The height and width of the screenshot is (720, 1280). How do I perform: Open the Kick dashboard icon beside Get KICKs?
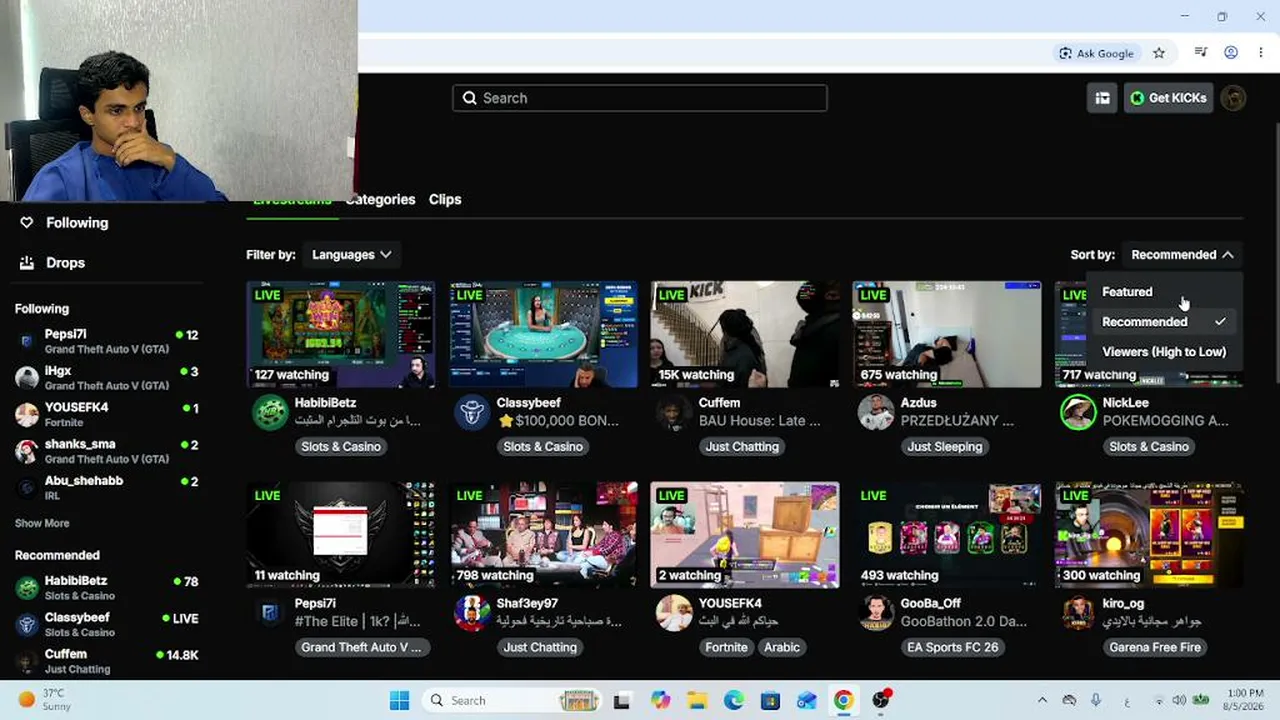[1102, 98]
